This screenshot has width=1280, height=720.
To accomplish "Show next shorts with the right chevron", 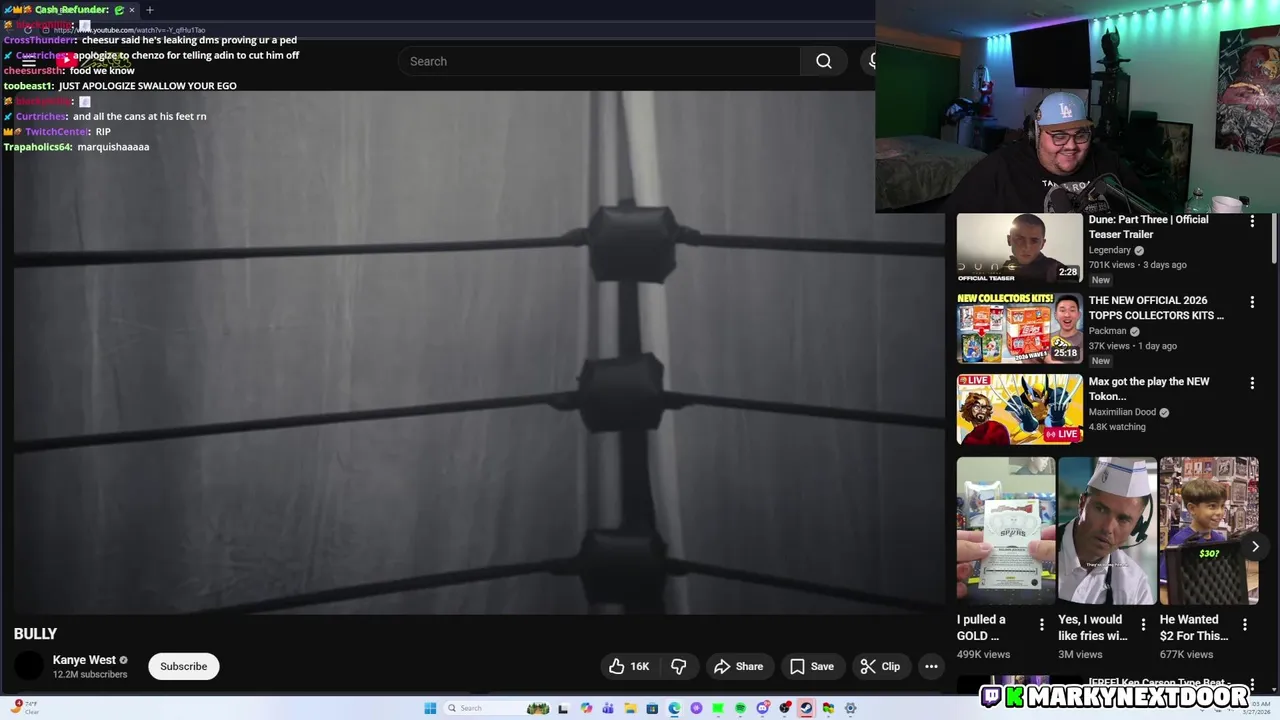I will coord(1255,546).
